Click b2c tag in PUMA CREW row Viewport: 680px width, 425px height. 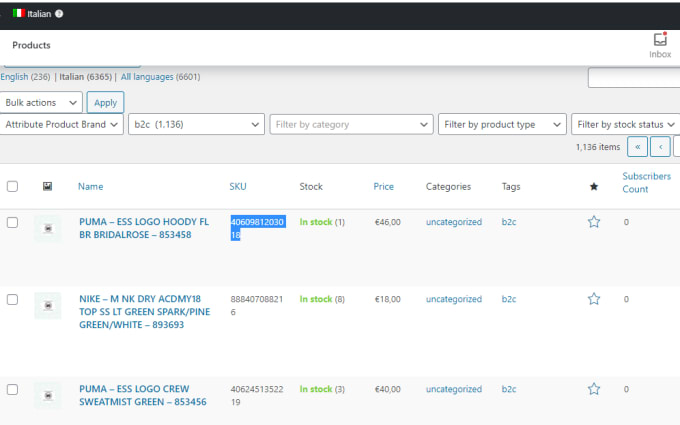[509, 389]
